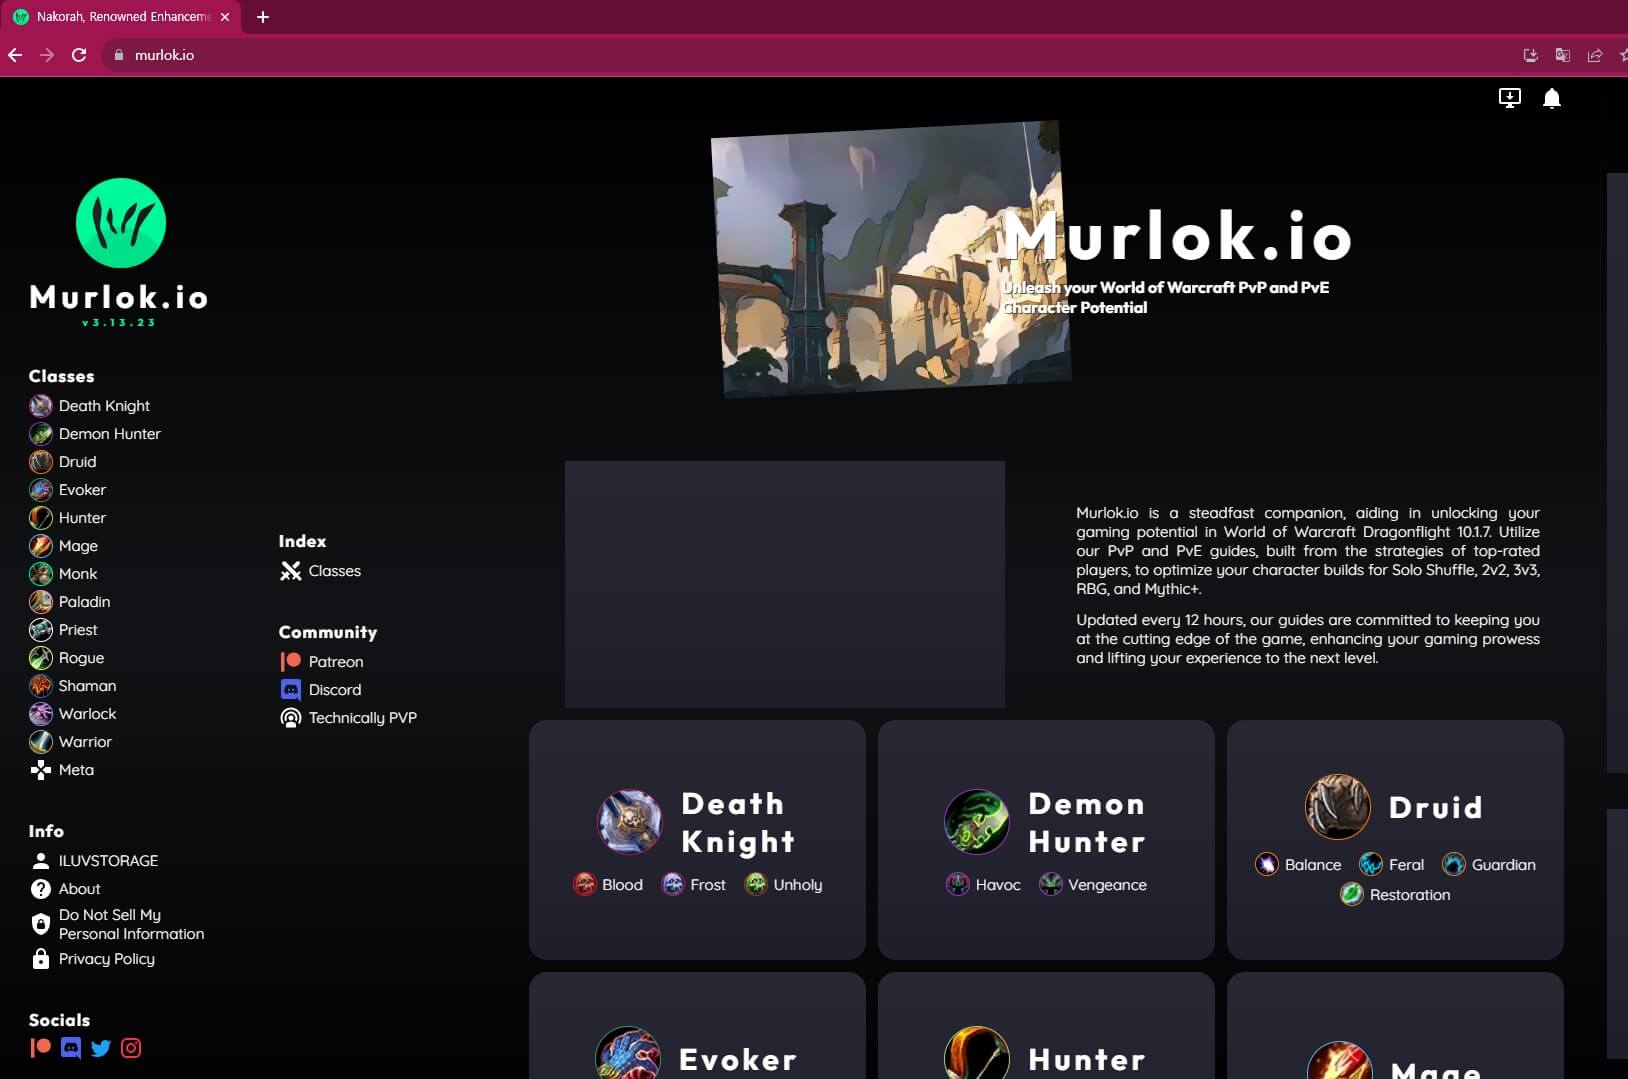Click the Instagram icon under Socials
This screenshot has height=1079, width=1628.
pyautogui.click(x=131, y=1048)
